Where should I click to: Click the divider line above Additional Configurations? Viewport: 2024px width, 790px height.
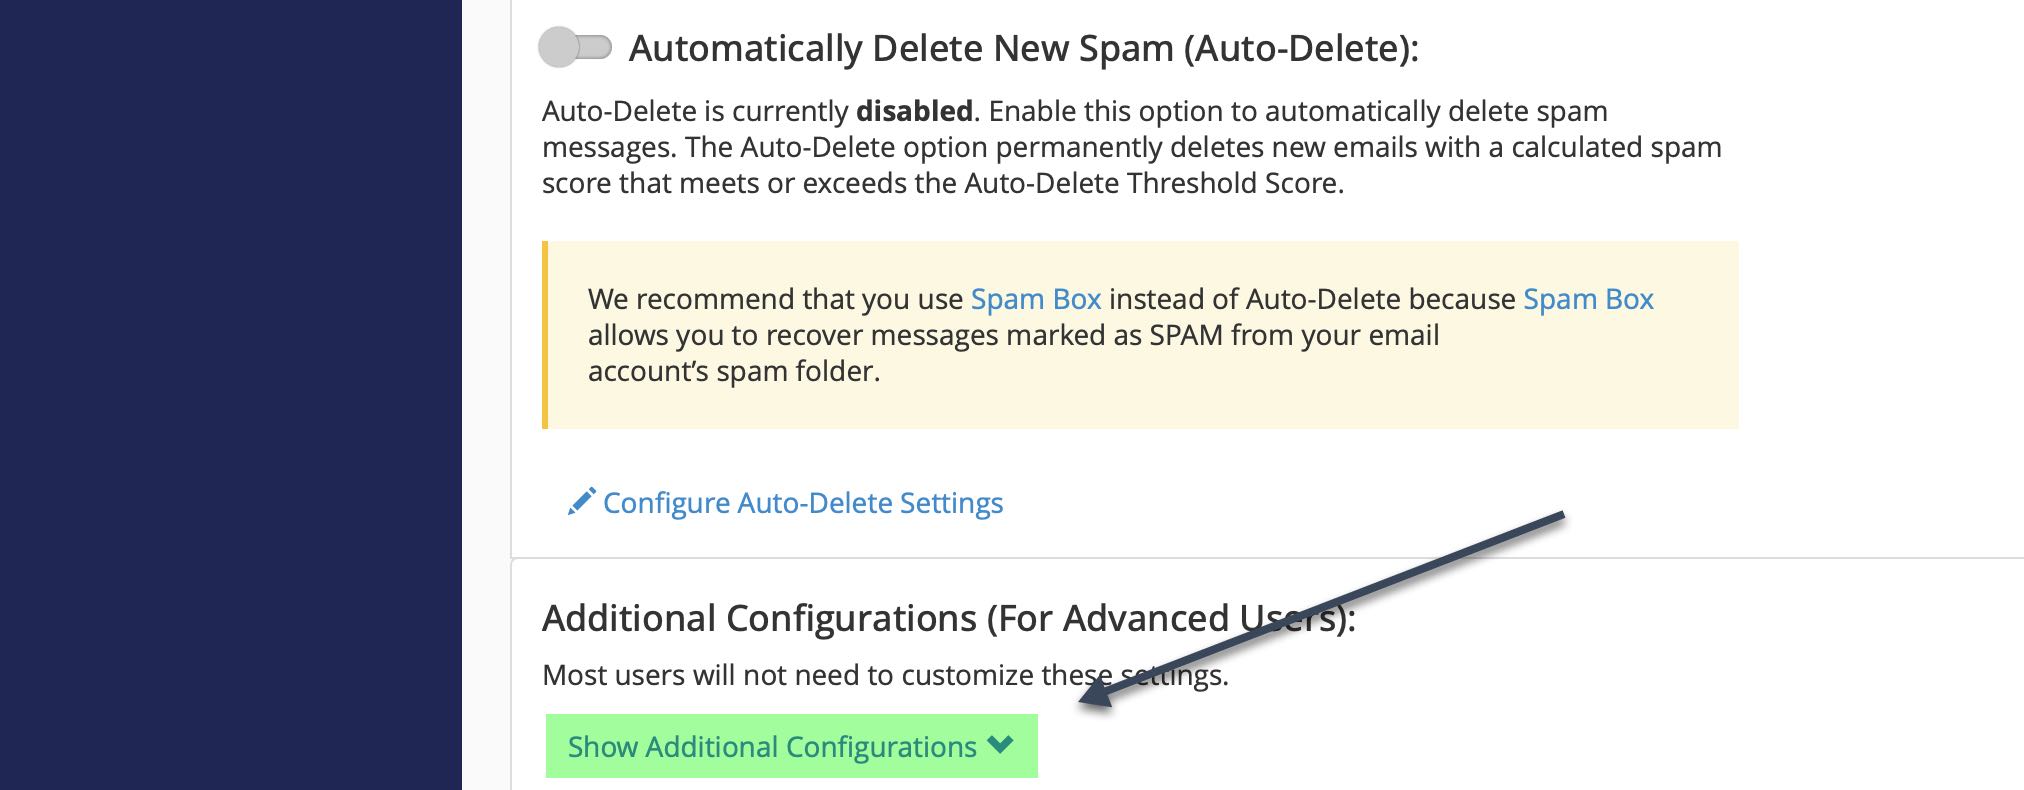point(1267,558)
